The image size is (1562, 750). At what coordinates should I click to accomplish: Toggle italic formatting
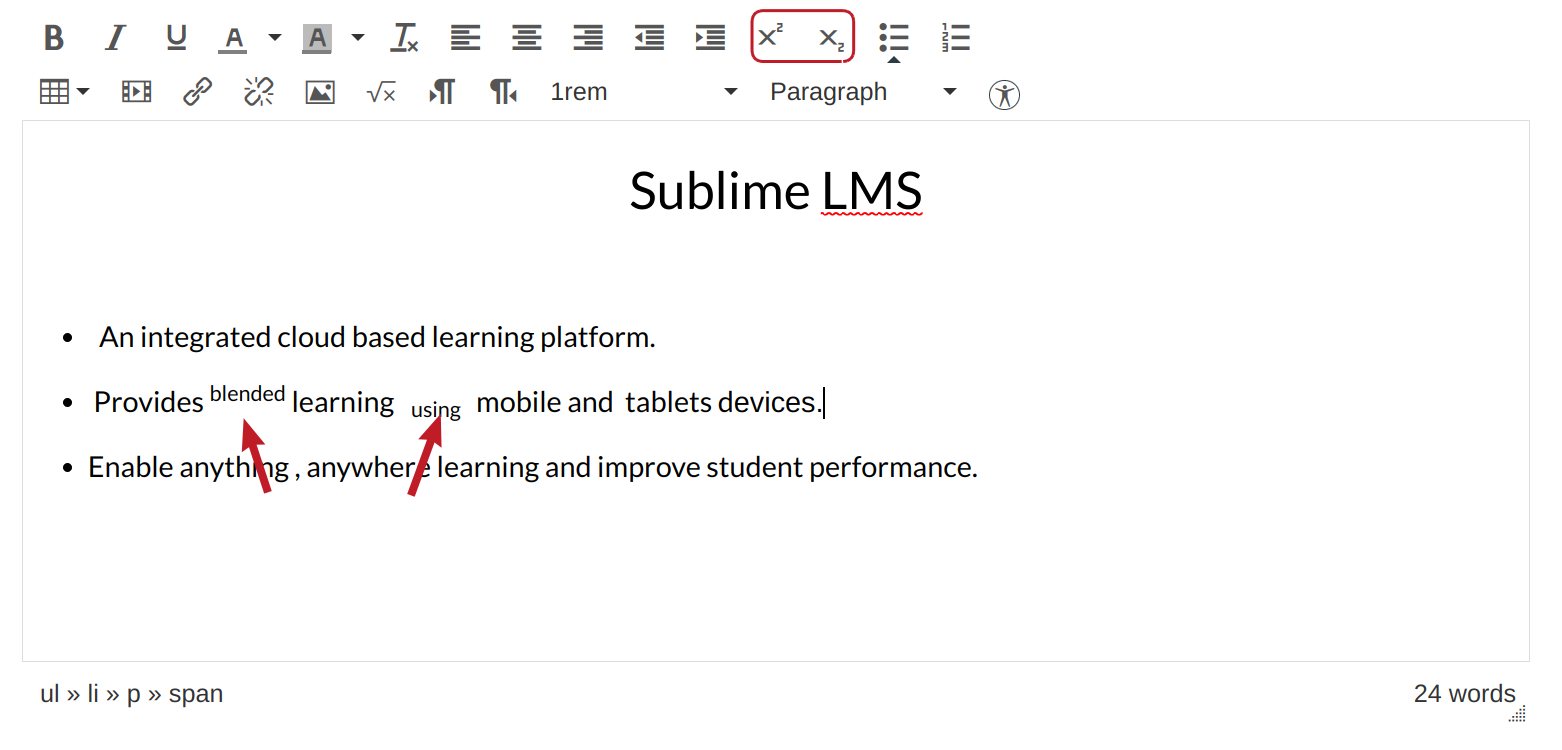pos(115,37)
